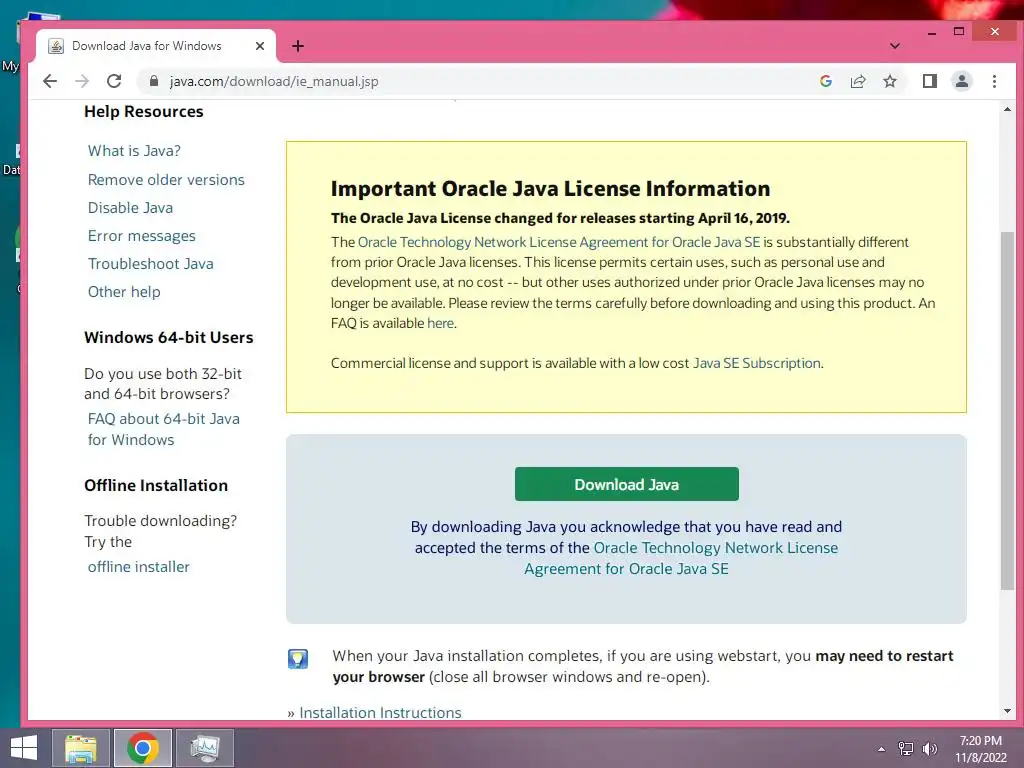
Task: Close the Download Java for Windows tab
Action: [260, 46]
